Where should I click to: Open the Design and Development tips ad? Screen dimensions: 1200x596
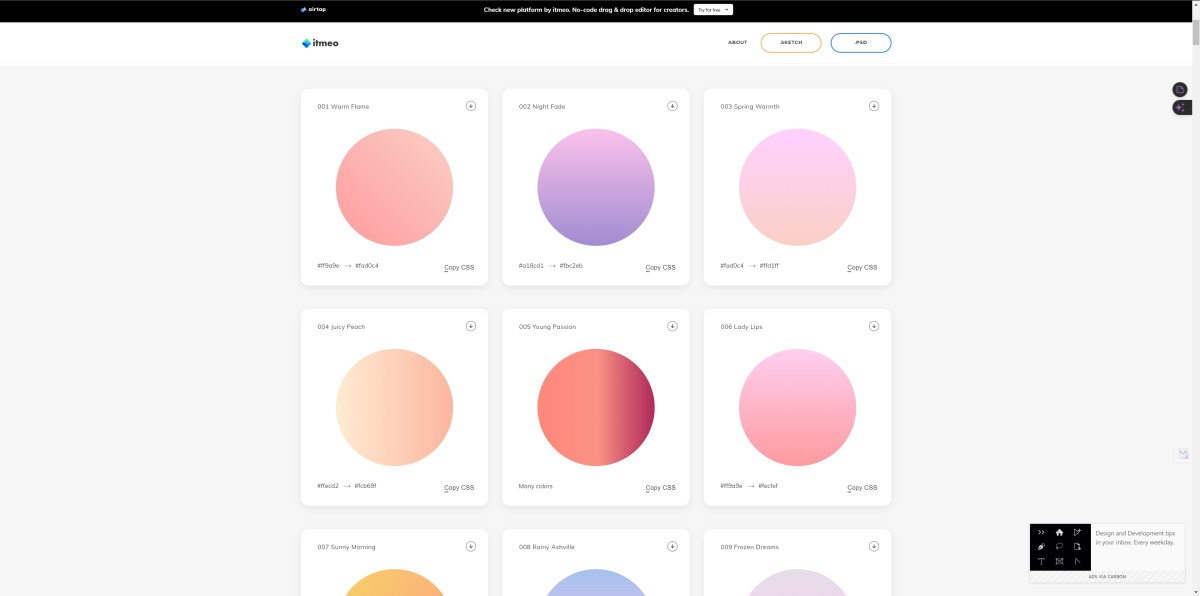(1134, 538)
